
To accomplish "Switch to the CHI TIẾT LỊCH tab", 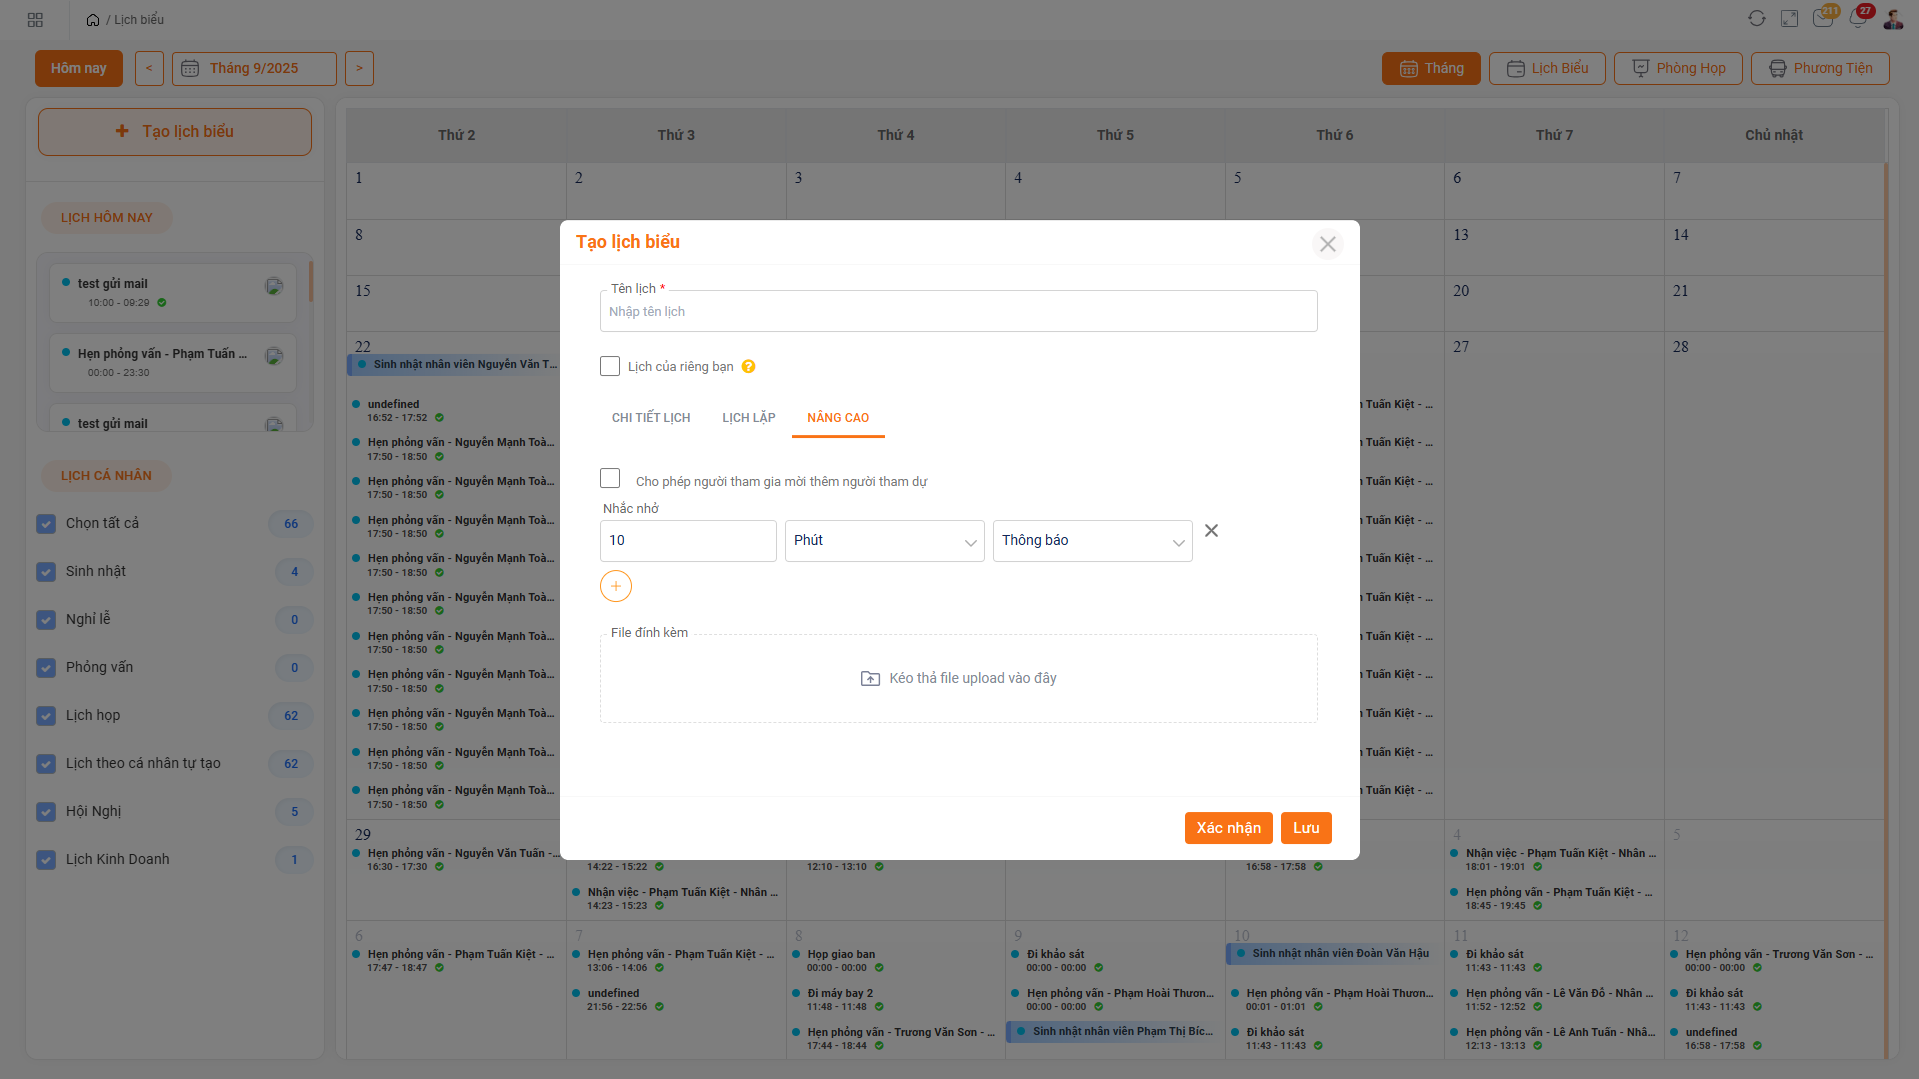I will click(x=651, y=418).
